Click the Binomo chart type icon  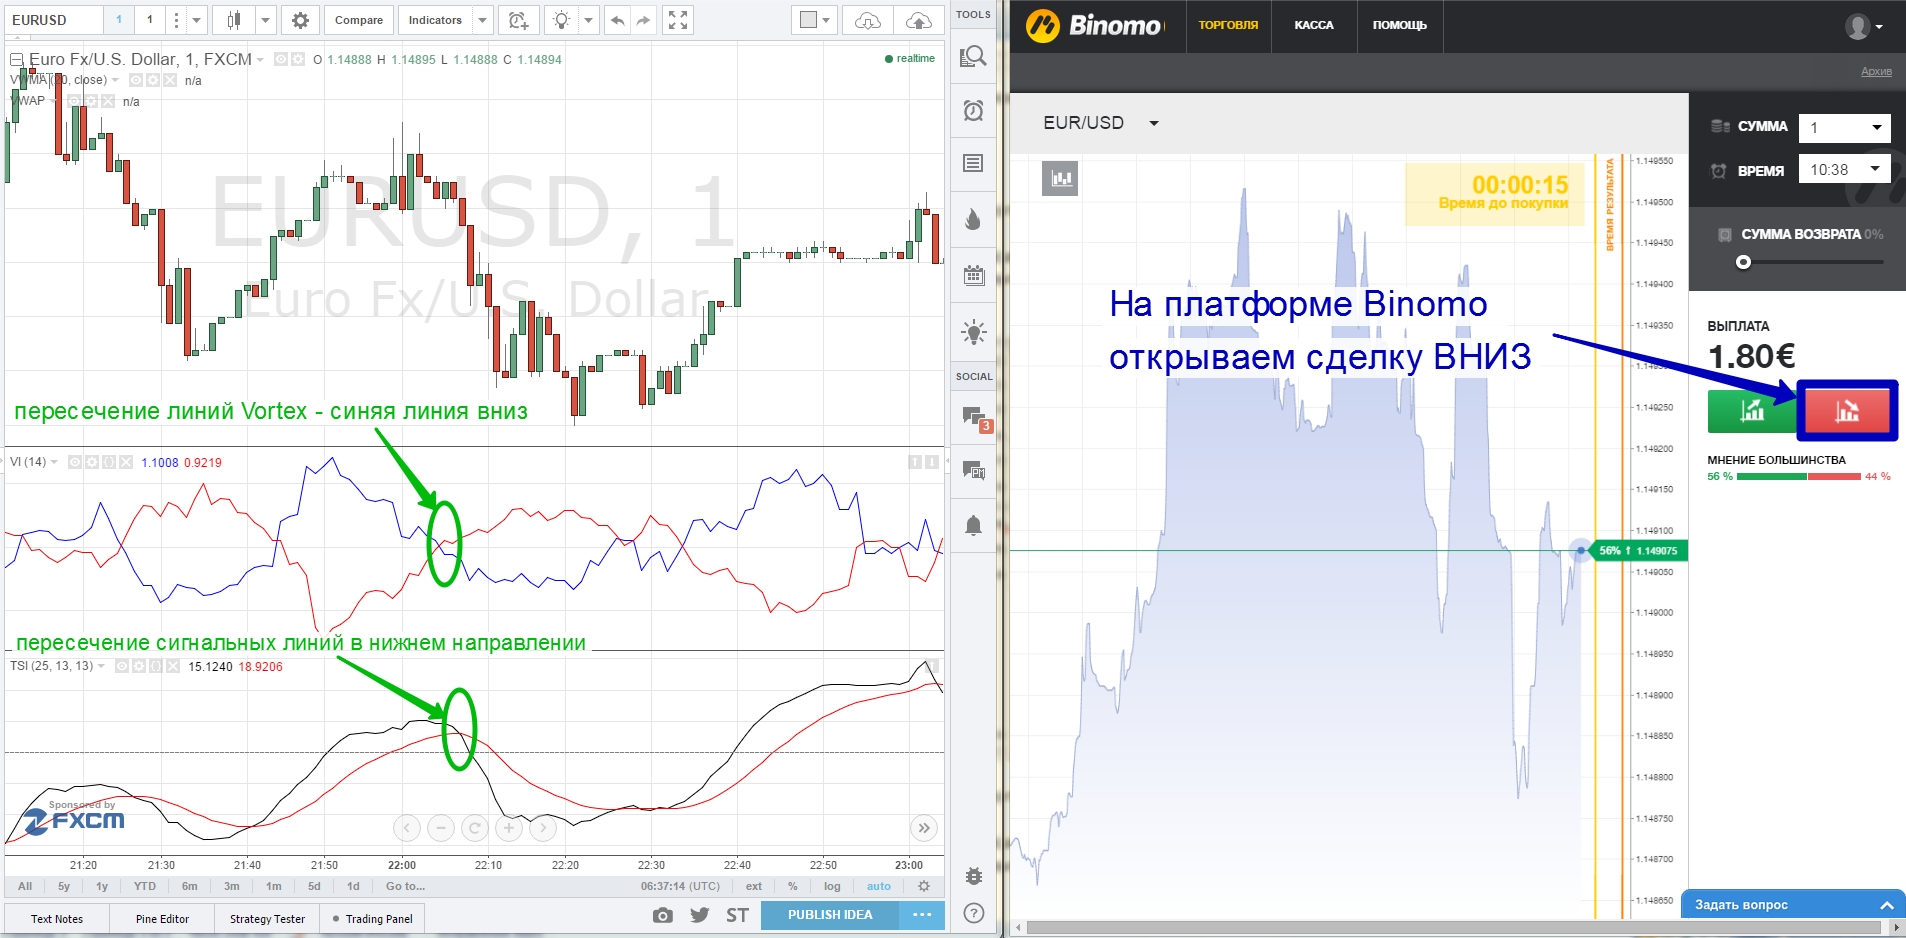click(1060, 179)
